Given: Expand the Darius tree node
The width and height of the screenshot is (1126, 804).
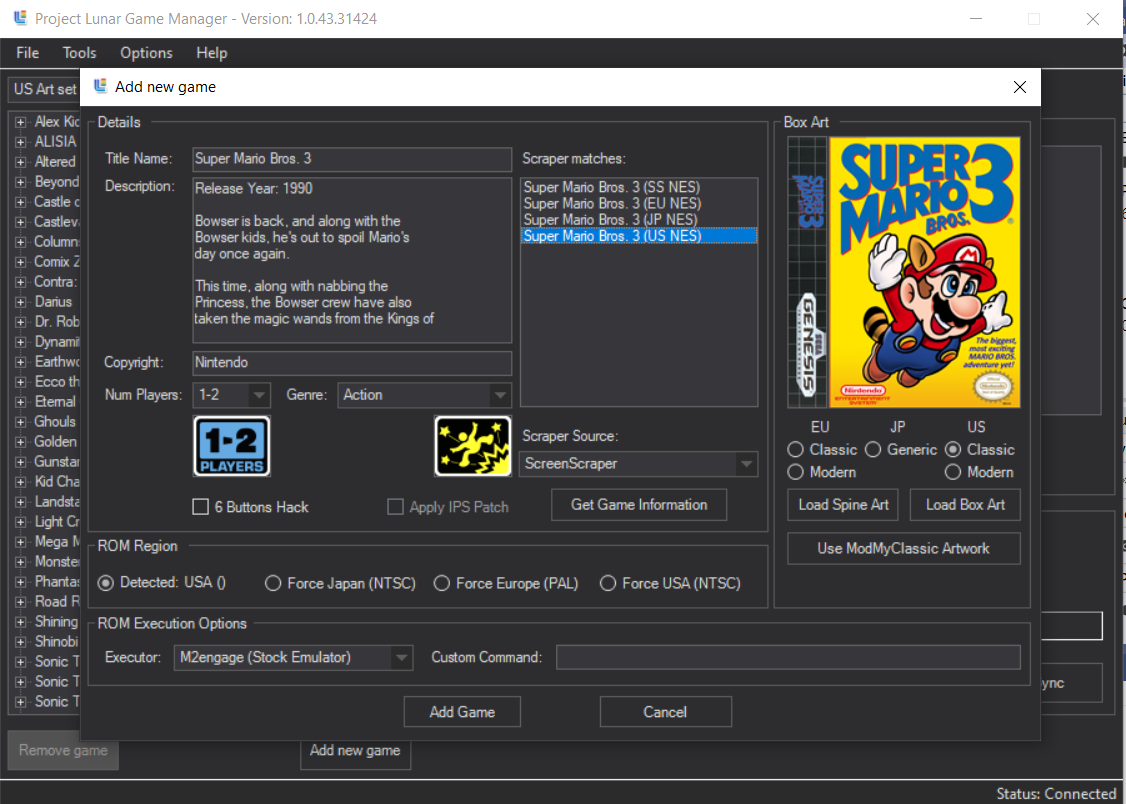Looking at the screenshot, I should [21, 302].
